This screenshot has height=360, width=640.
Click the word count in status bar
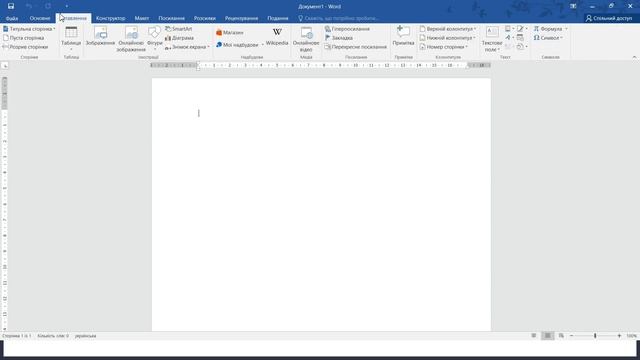[x=53, y=336]
